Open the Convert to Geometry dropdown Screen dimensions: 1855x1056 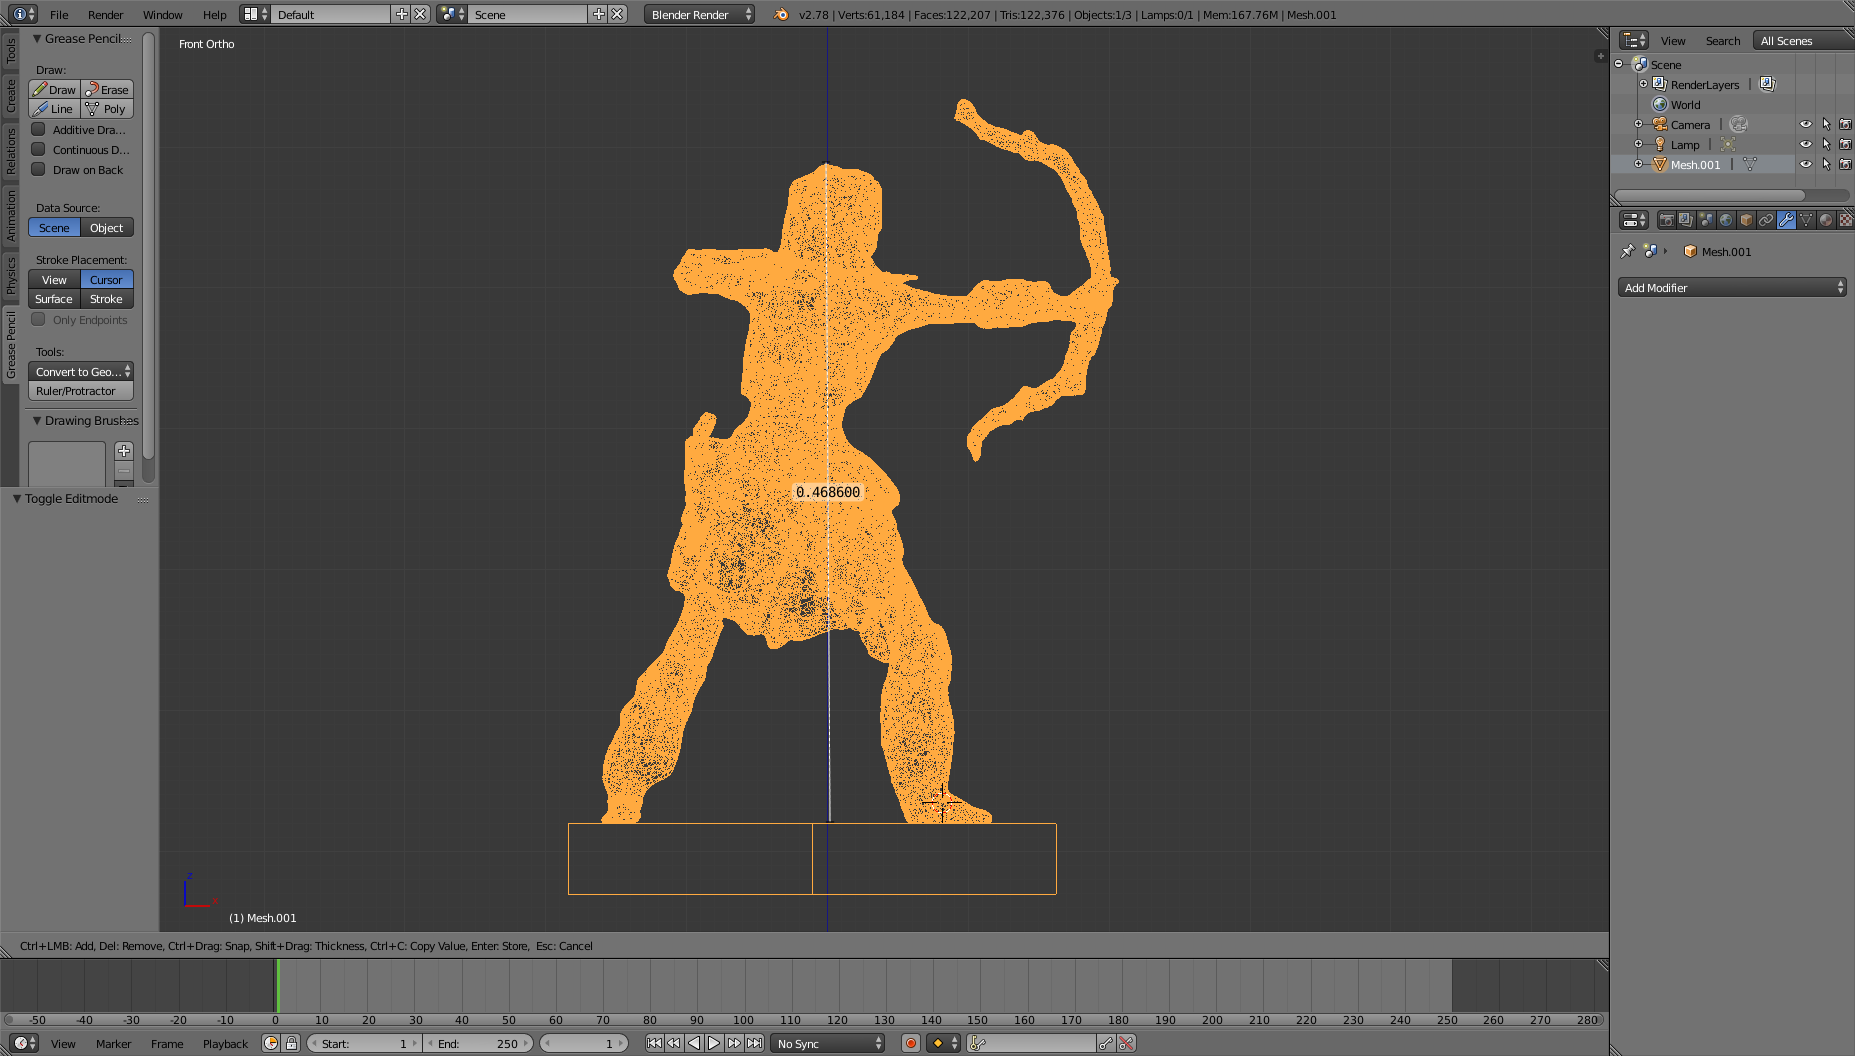click(x=81, y=371)
